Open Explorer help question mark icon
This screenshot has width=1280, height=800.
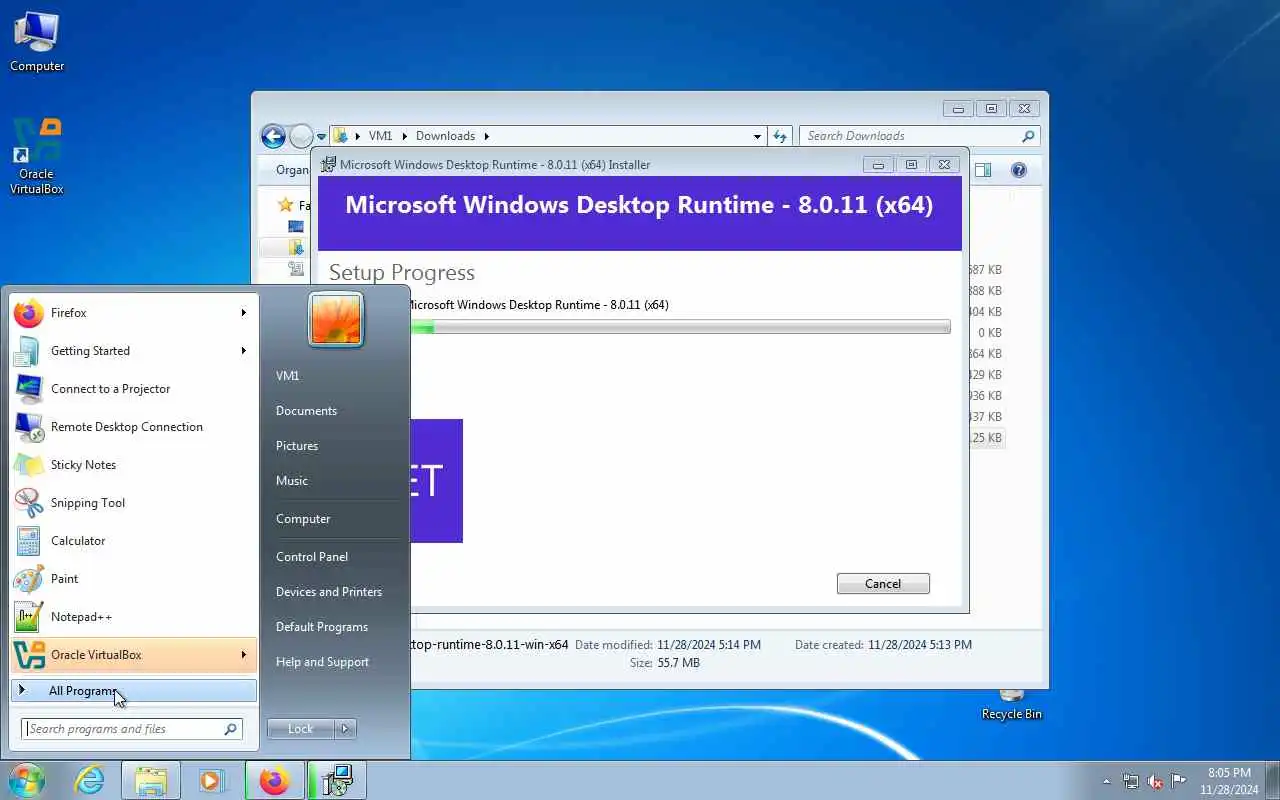(1019, 170)
